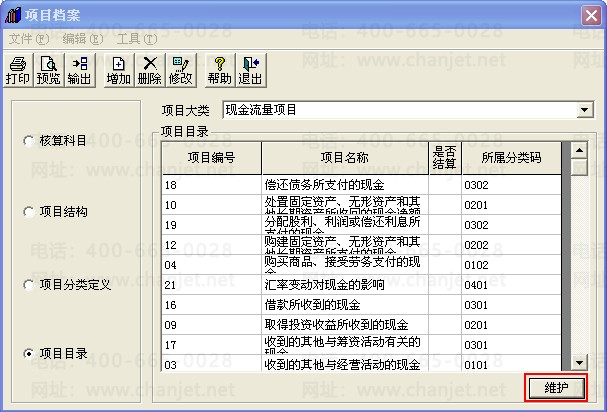Screen dimensions: 607x412
Task: Expand the 项目大类 dropdown arrow
Action: point(585,110)
